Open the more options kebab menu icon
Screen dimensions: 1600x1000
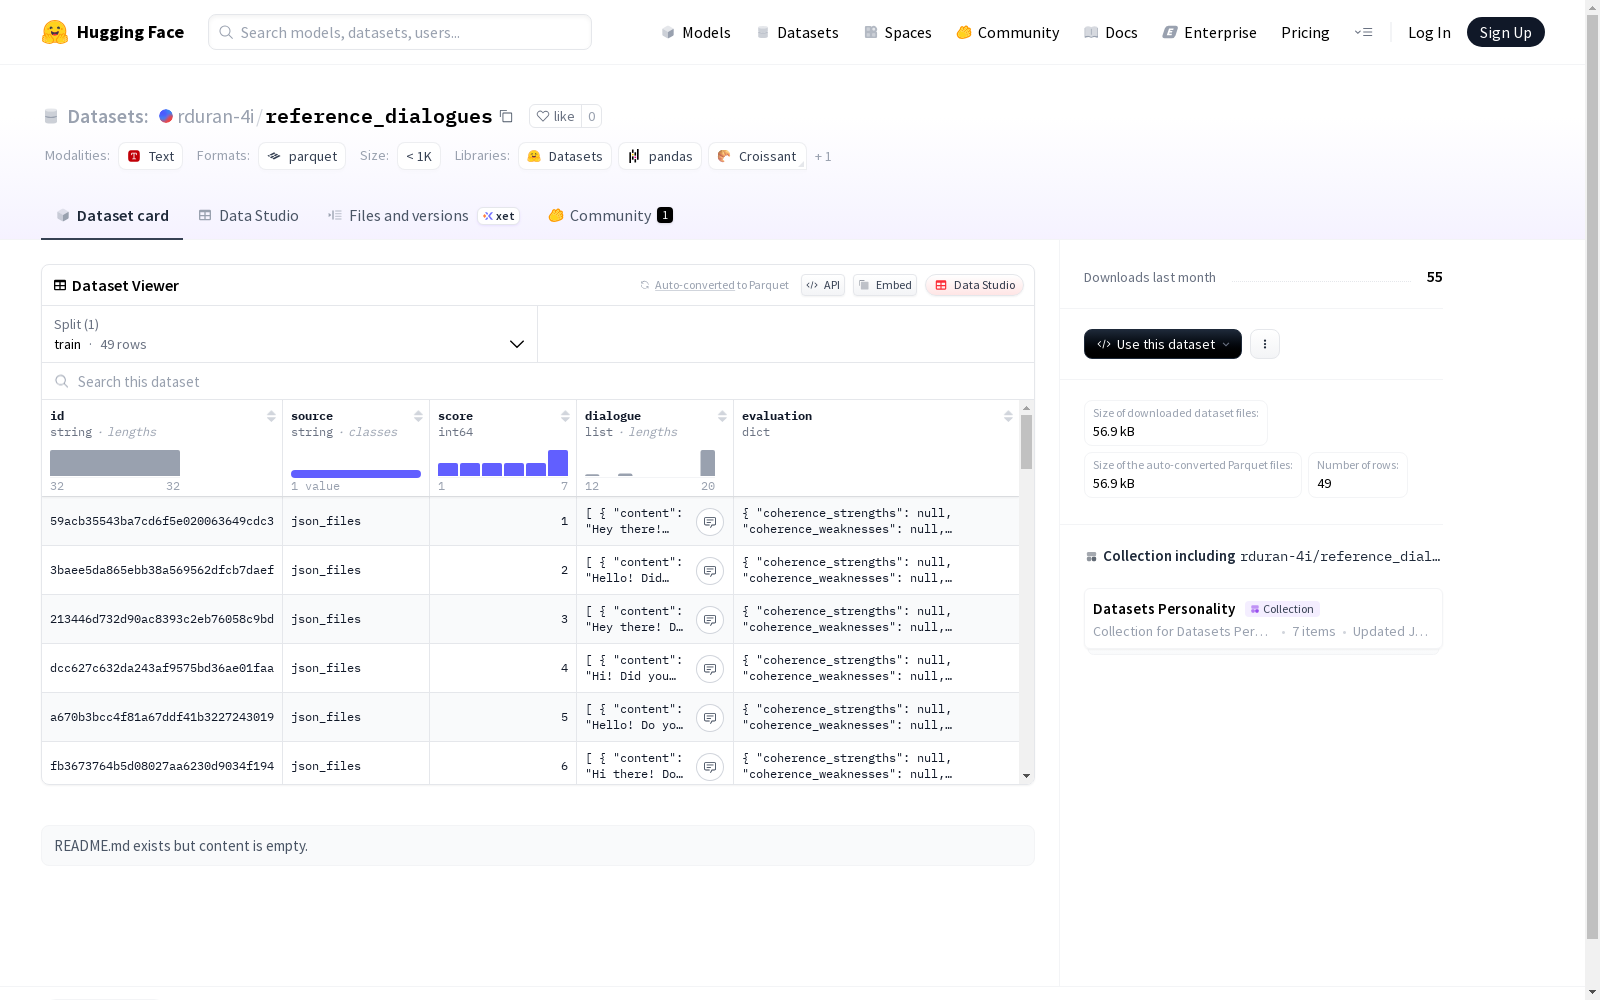1265,344
